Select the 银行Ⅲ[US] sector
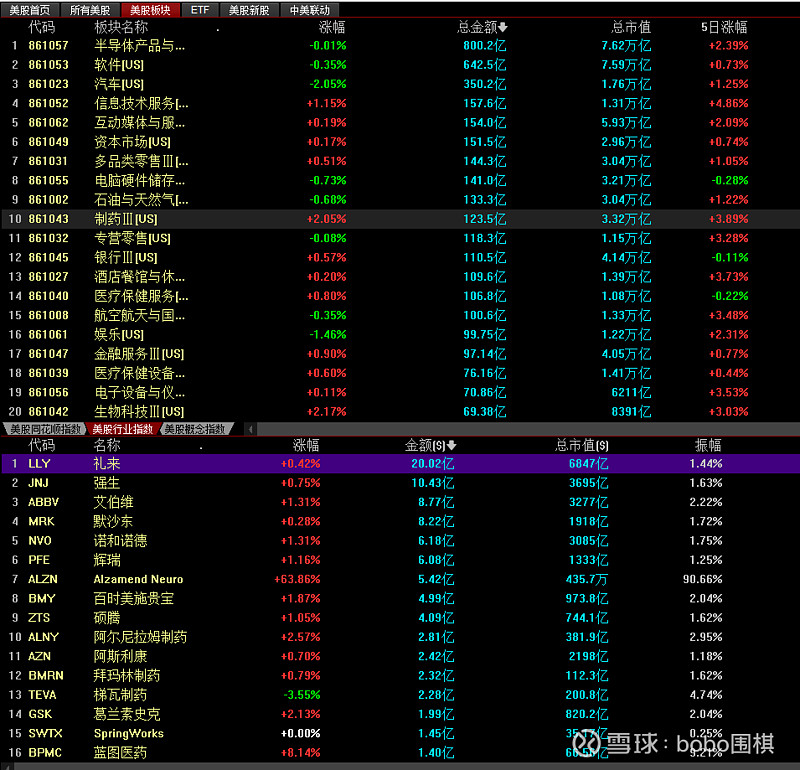This screenshot has width=800, height=770. pos(400,258)
